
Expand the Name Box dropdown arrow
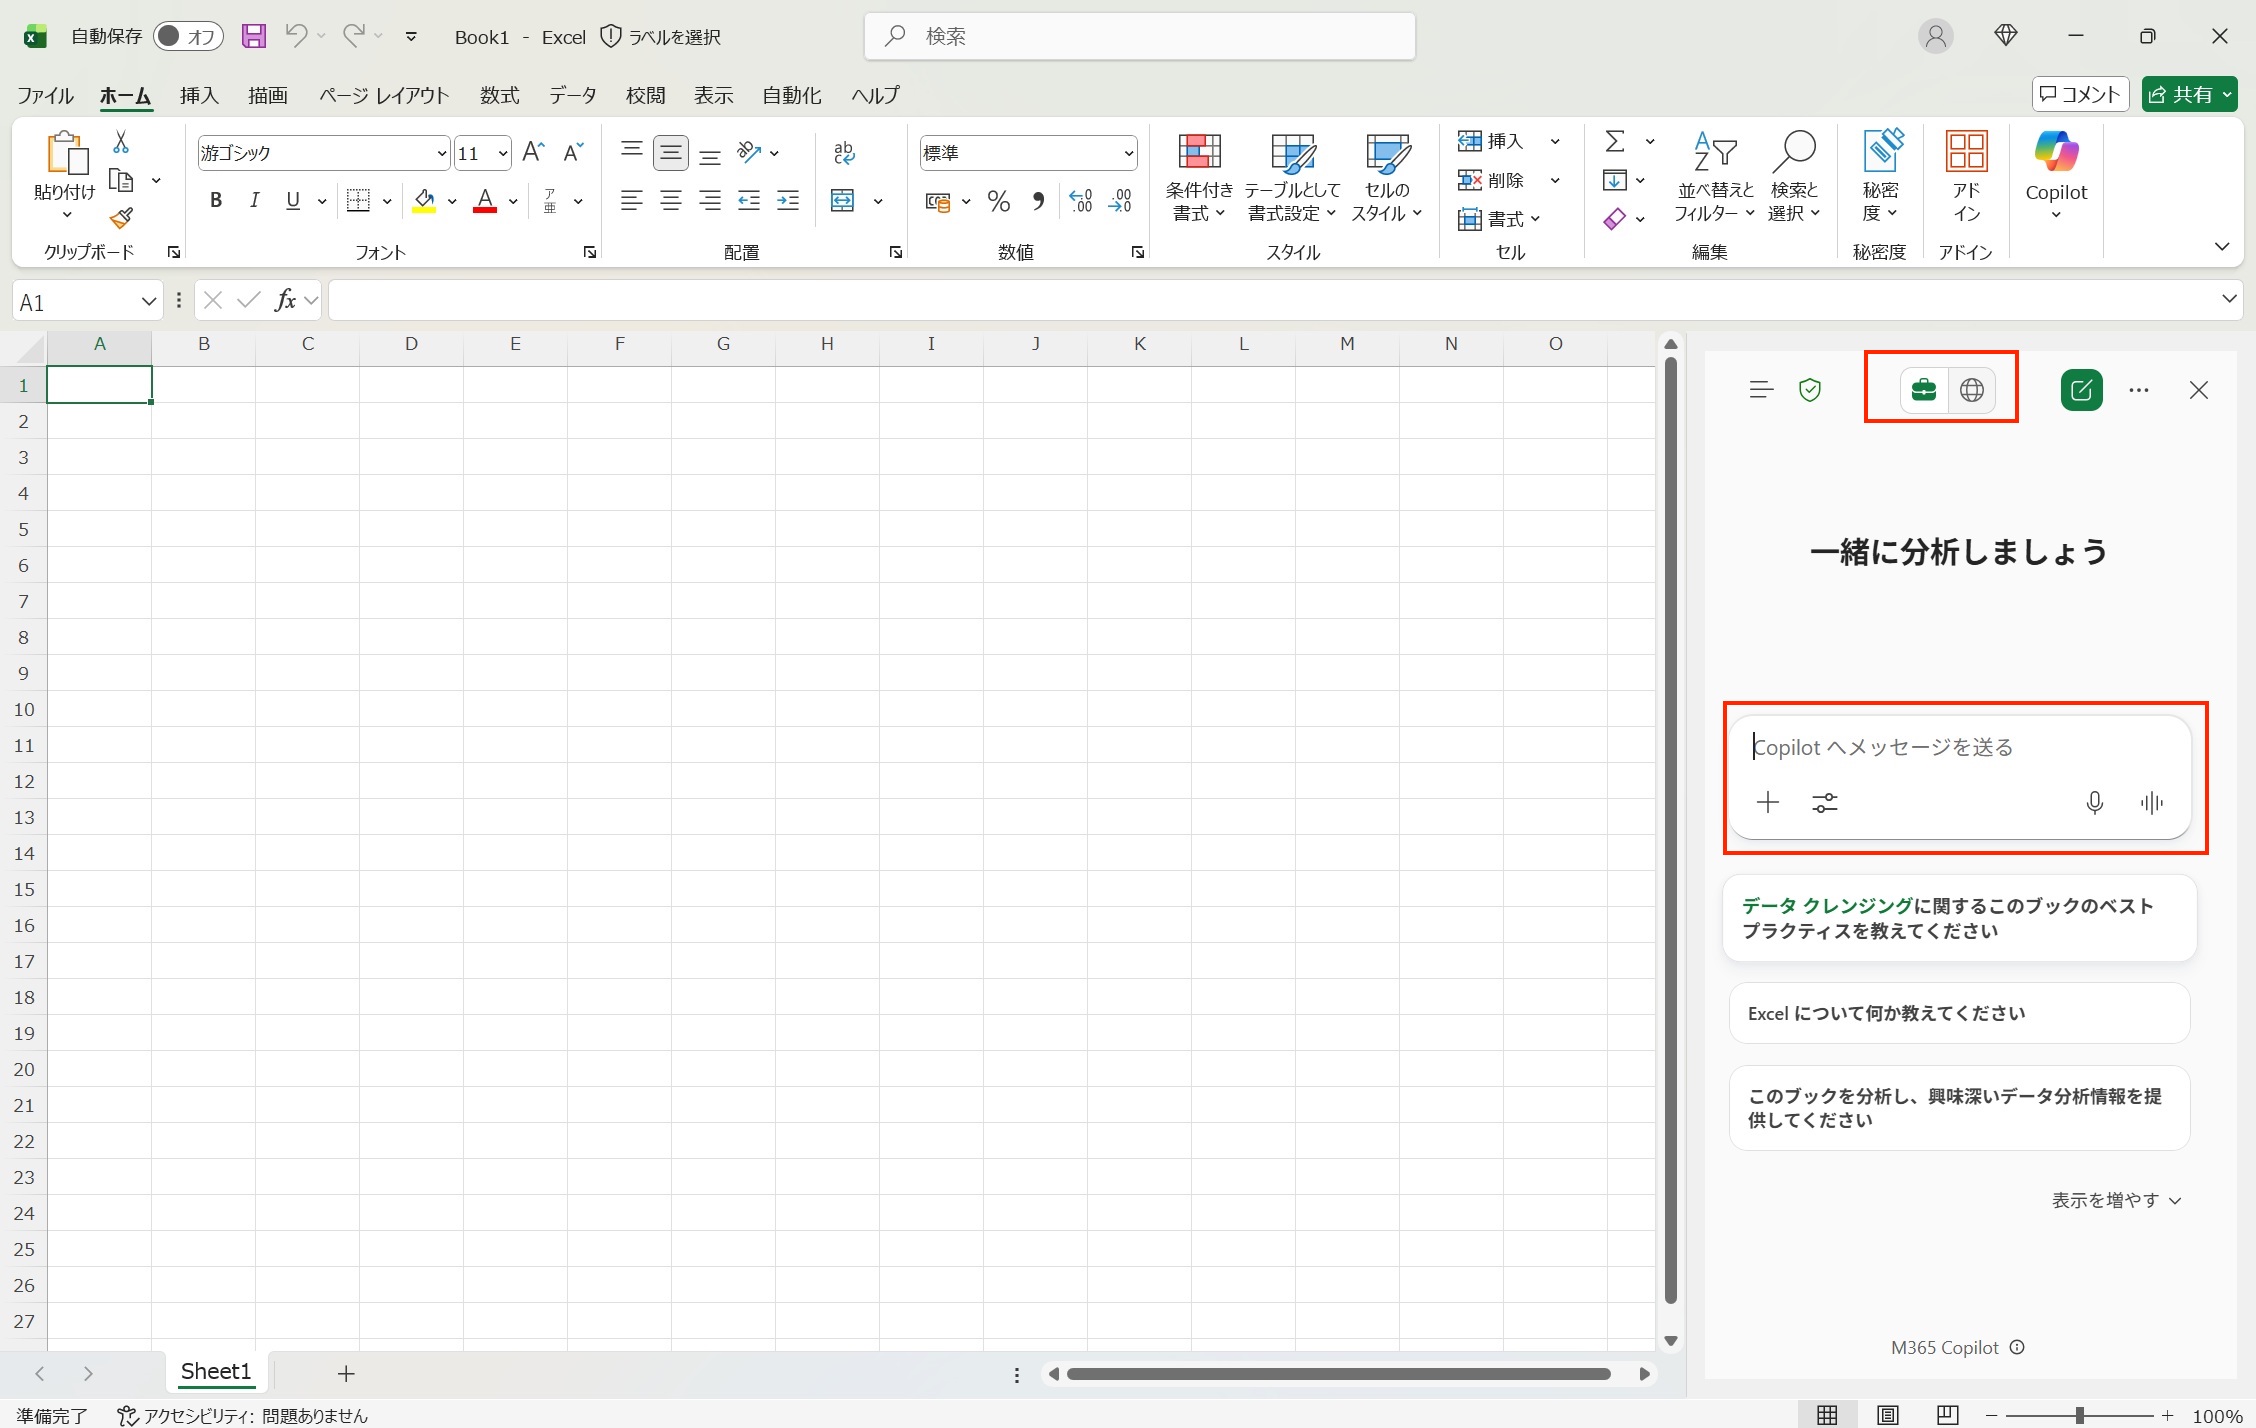[148, 302]
